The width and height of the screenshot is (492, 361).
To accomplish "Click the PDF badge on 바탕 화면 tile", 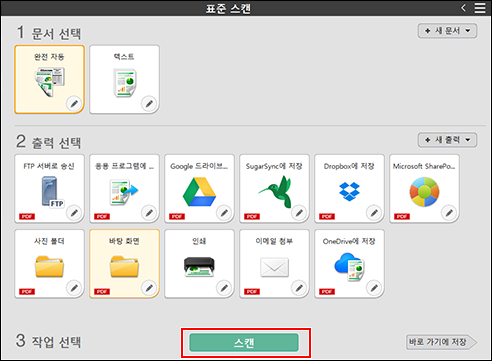I will click(x=102, y=292).
